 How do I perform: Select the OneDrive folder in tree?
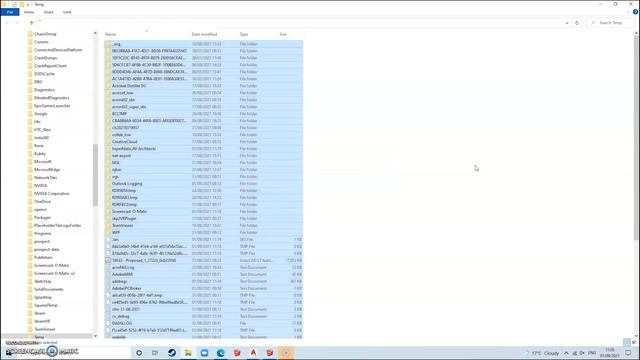pos(42,202)
